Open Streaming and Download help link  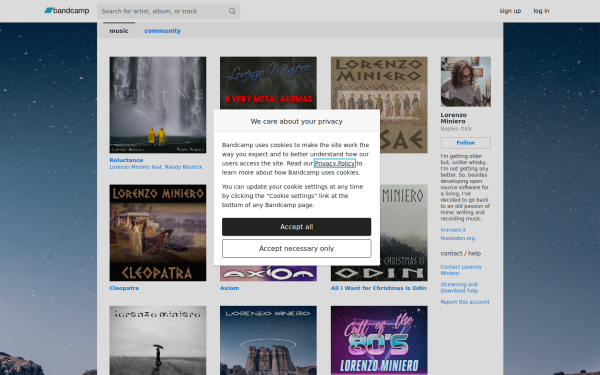point(459,287)
